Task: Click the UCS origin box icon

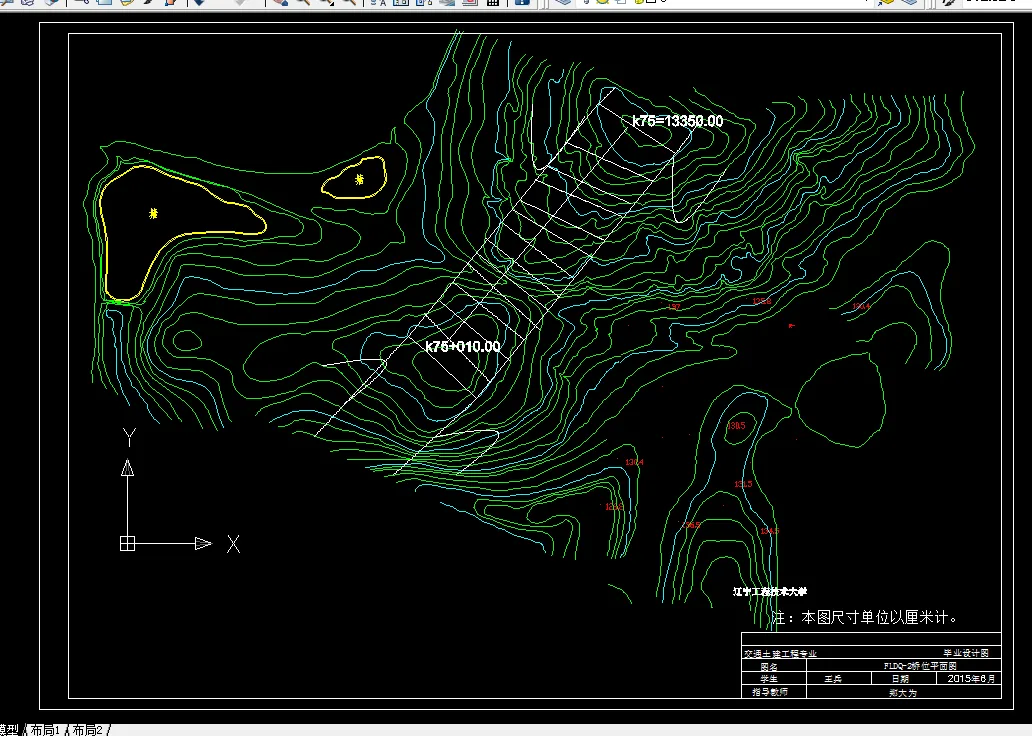Action: 127,543
